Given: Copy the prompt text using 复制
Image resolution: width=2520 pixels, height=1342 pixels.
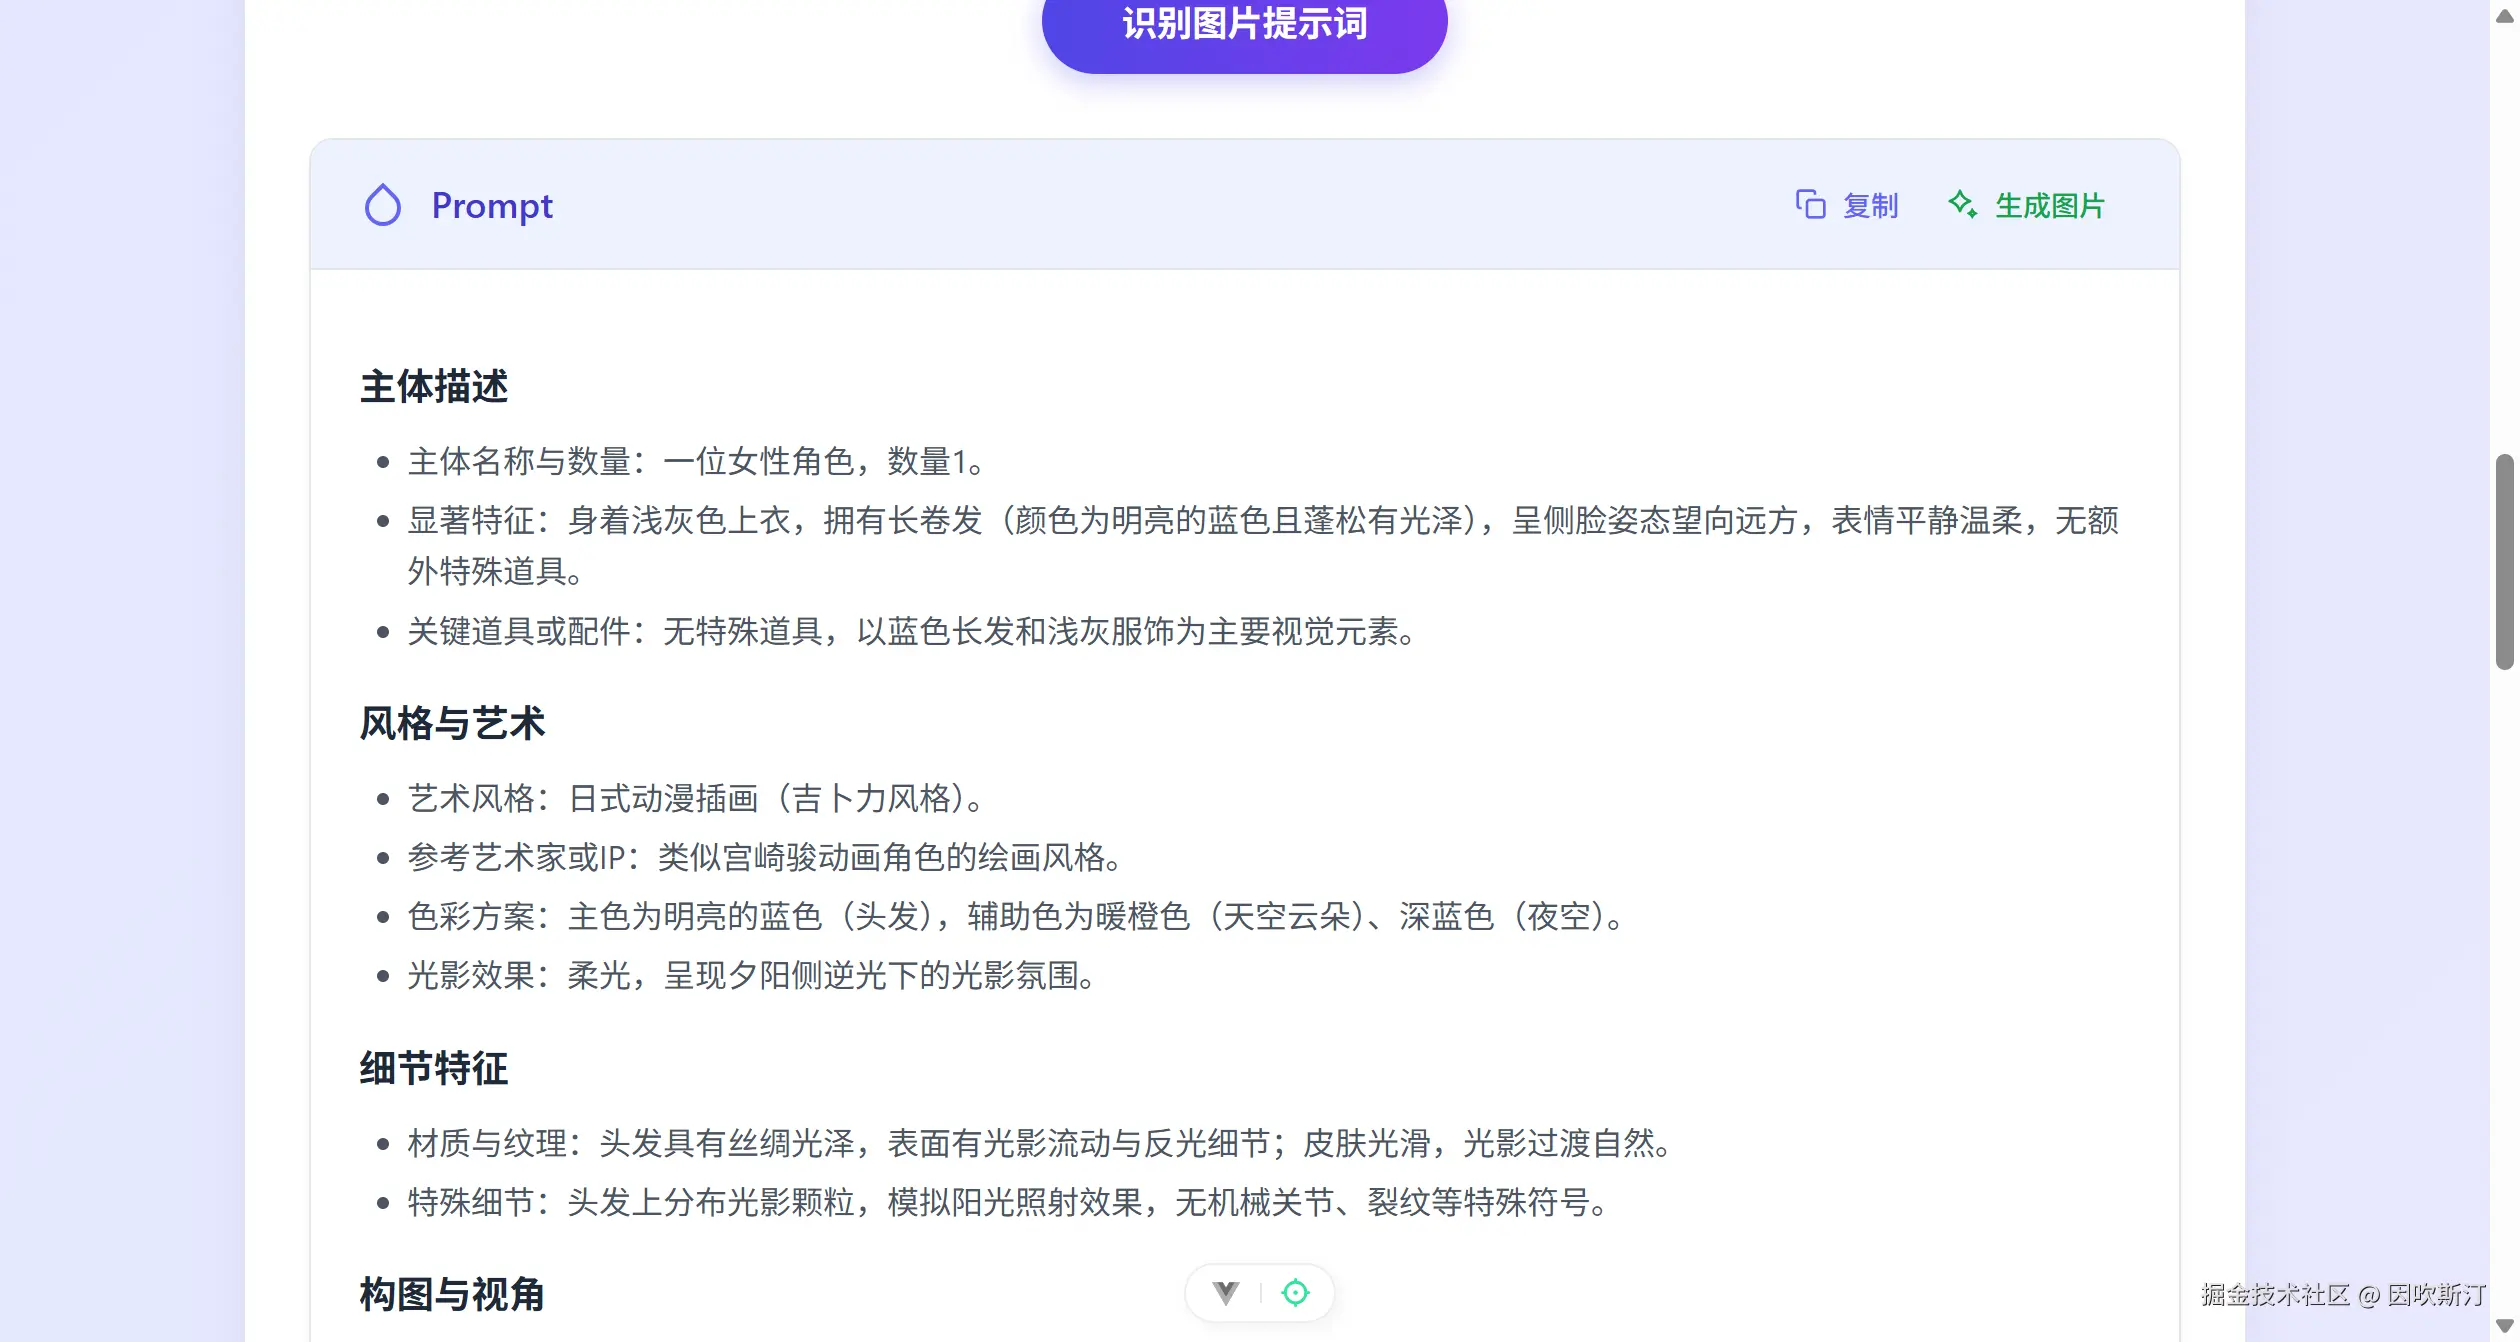Looking at the screenshot, I should [1869, 206].
